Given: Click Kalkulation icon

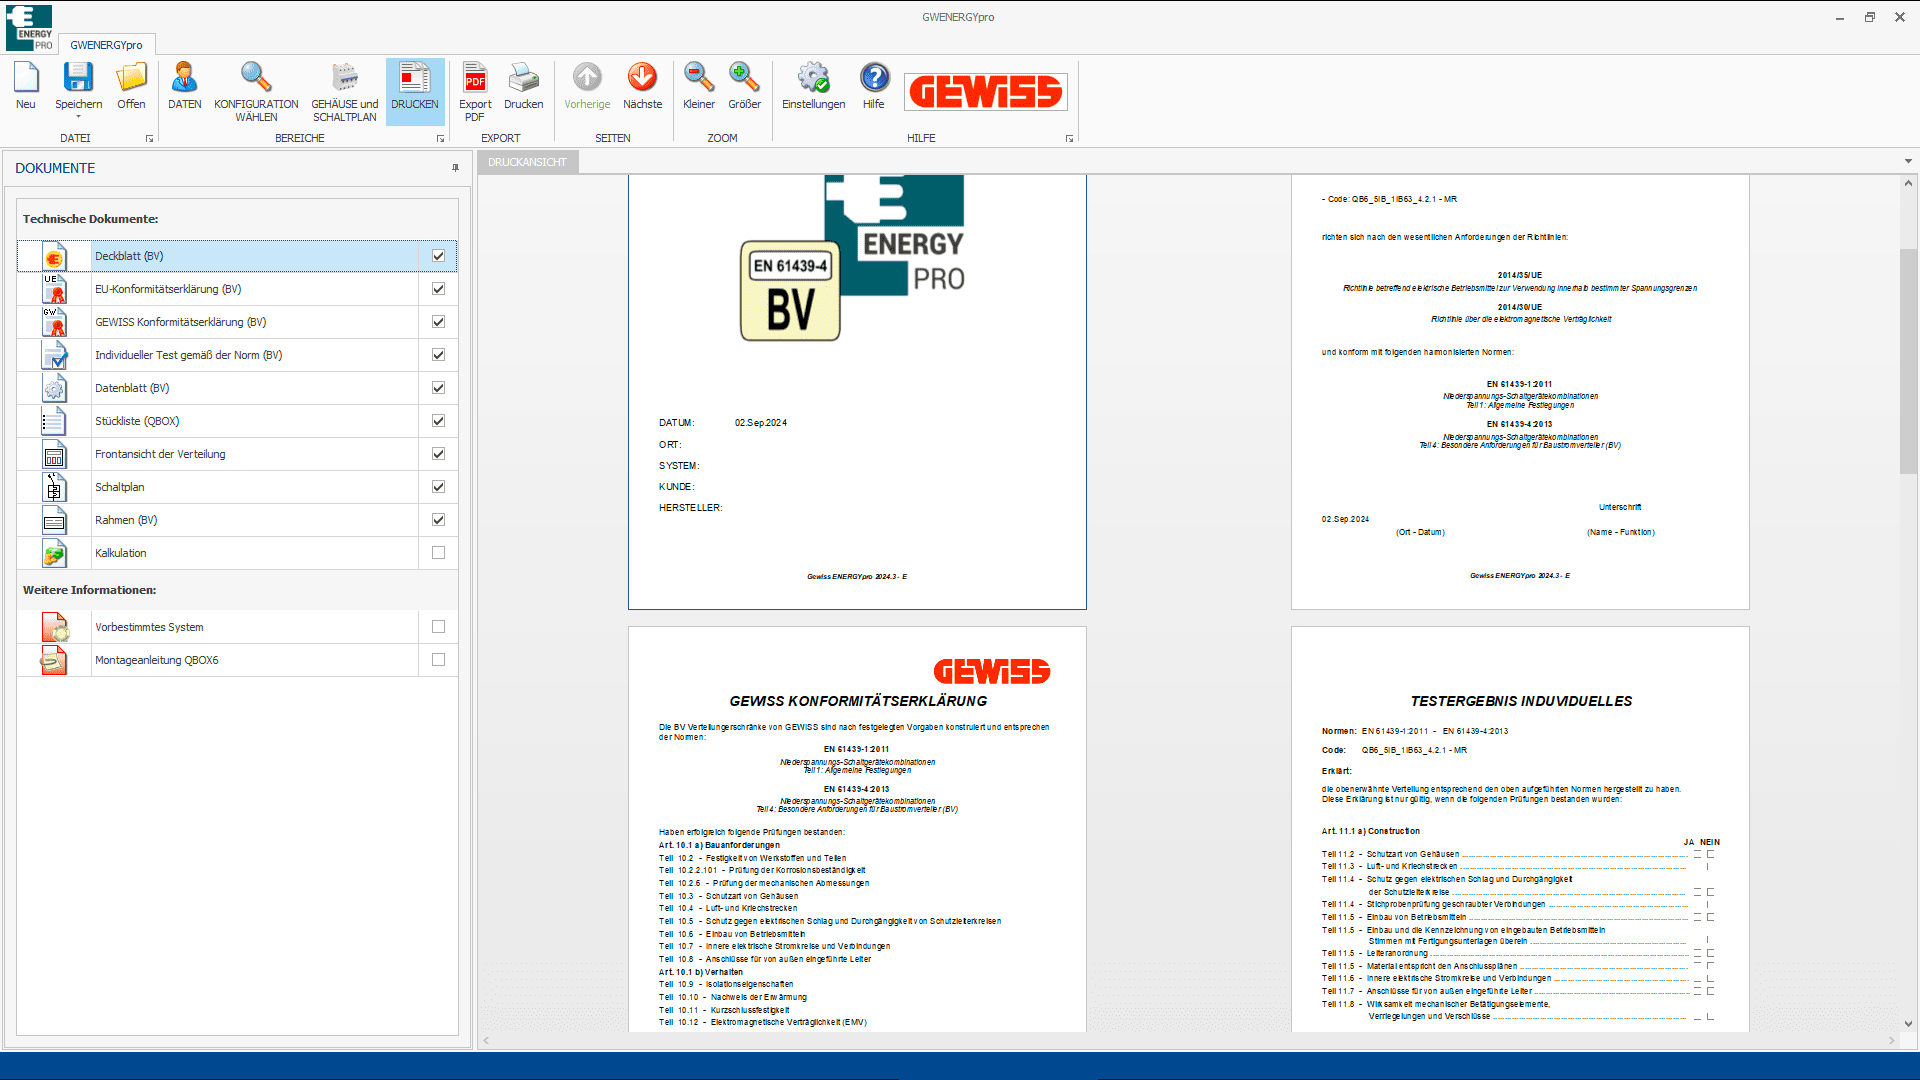Looking at the screenshot, I should [x=54, y=553].
